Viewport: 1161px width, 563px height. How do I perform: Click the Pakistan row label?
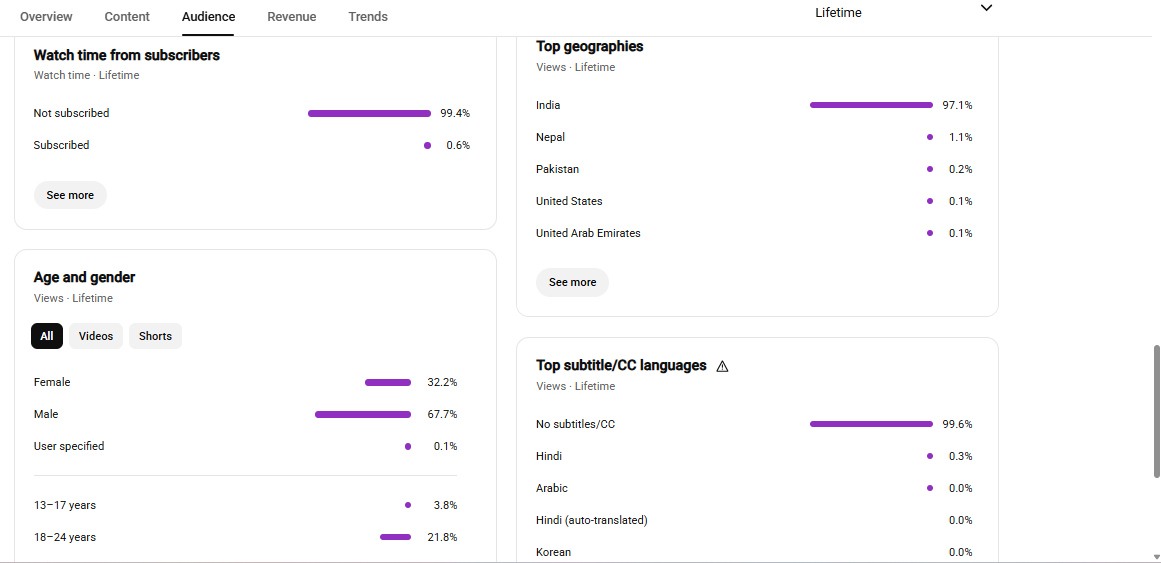pyautogui.click(x=558, y=169)
